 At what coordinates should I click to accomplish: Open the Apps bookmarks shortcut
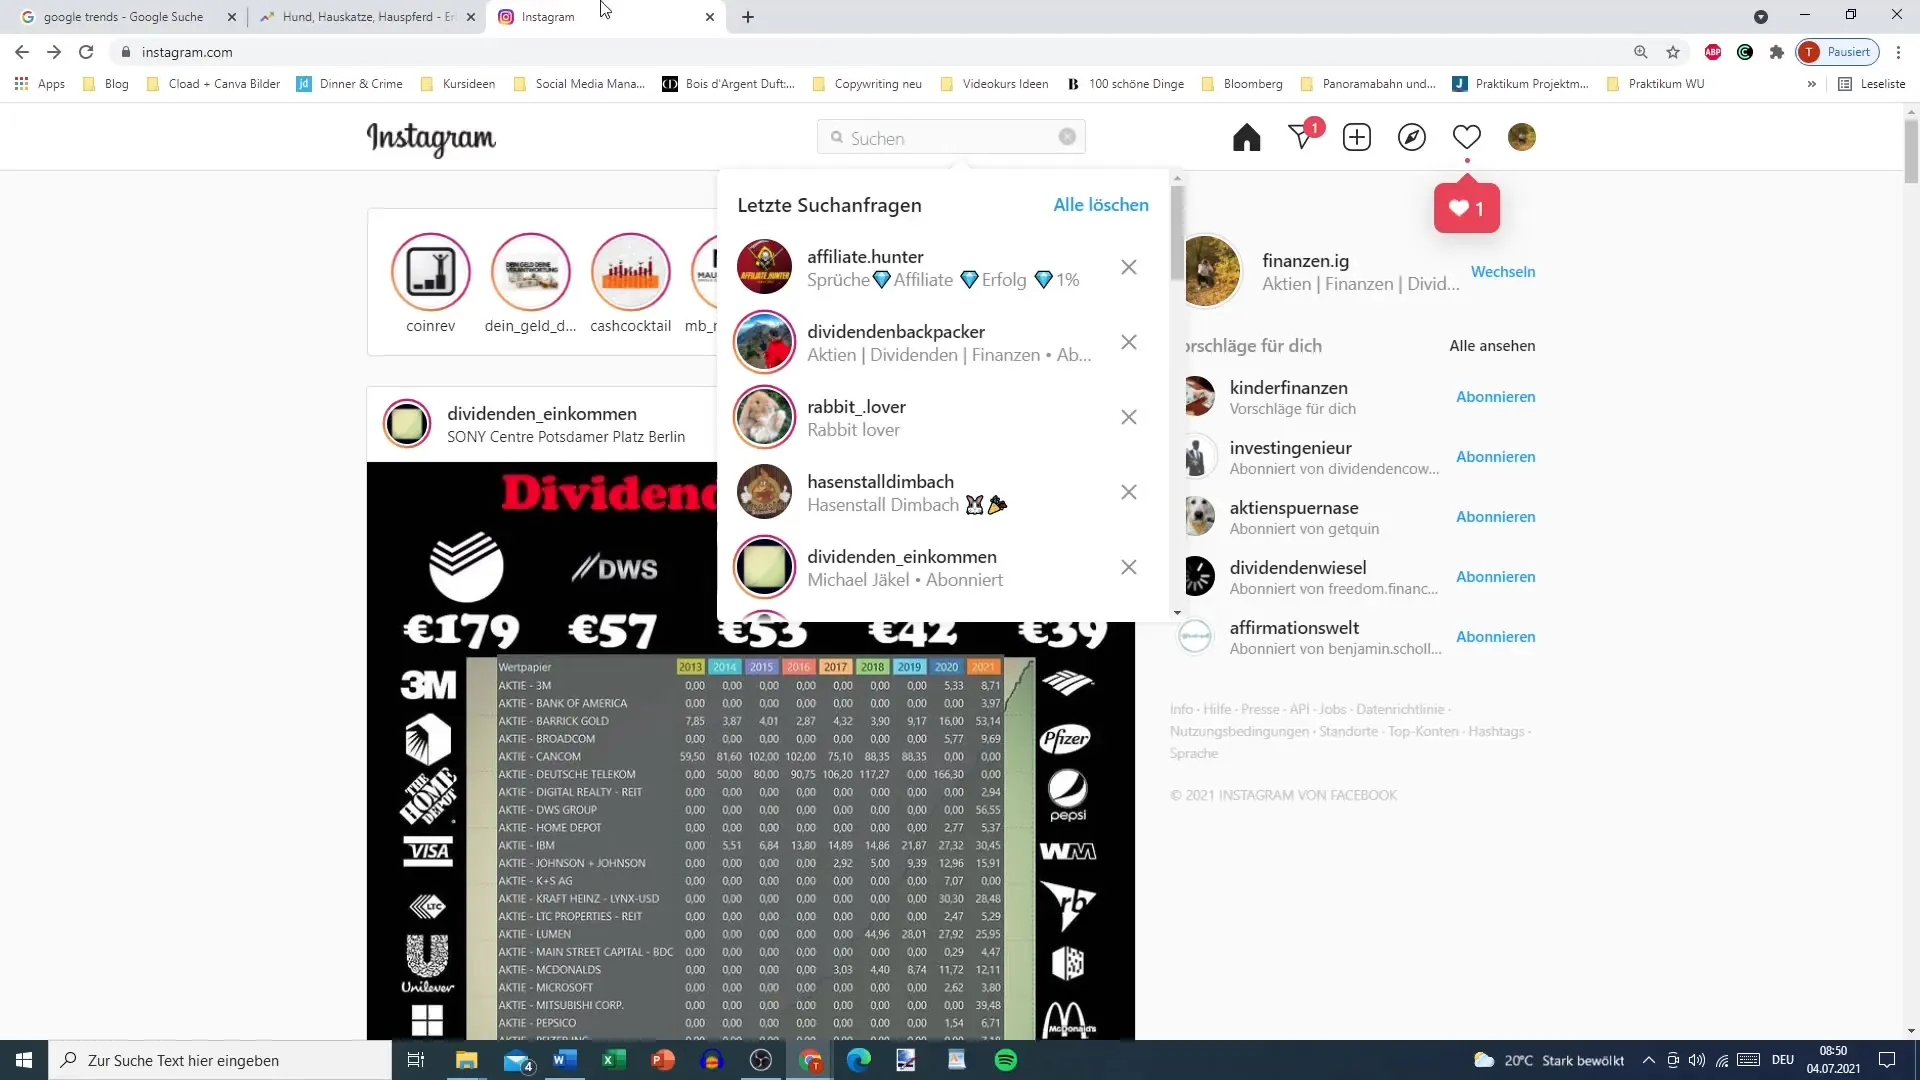pos(40,84)
